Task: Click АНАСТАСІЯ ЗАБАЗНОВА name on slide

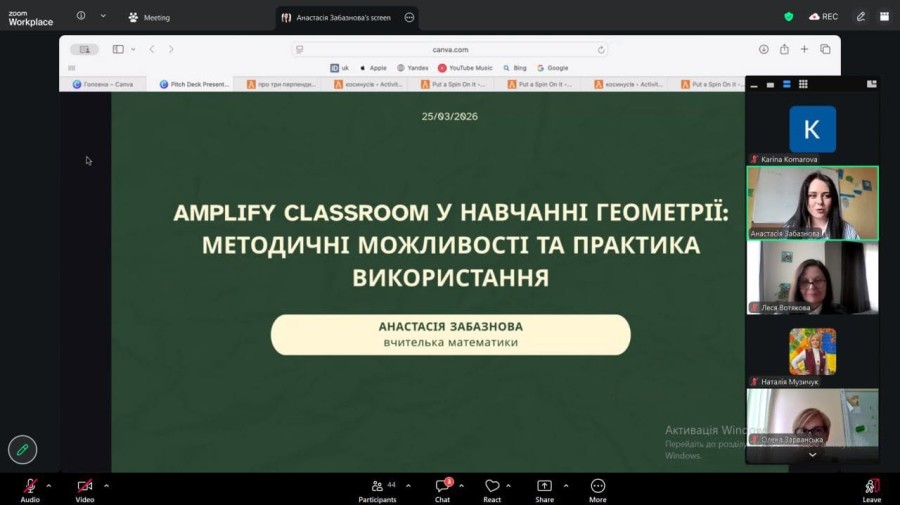Action: click(451, 327)
